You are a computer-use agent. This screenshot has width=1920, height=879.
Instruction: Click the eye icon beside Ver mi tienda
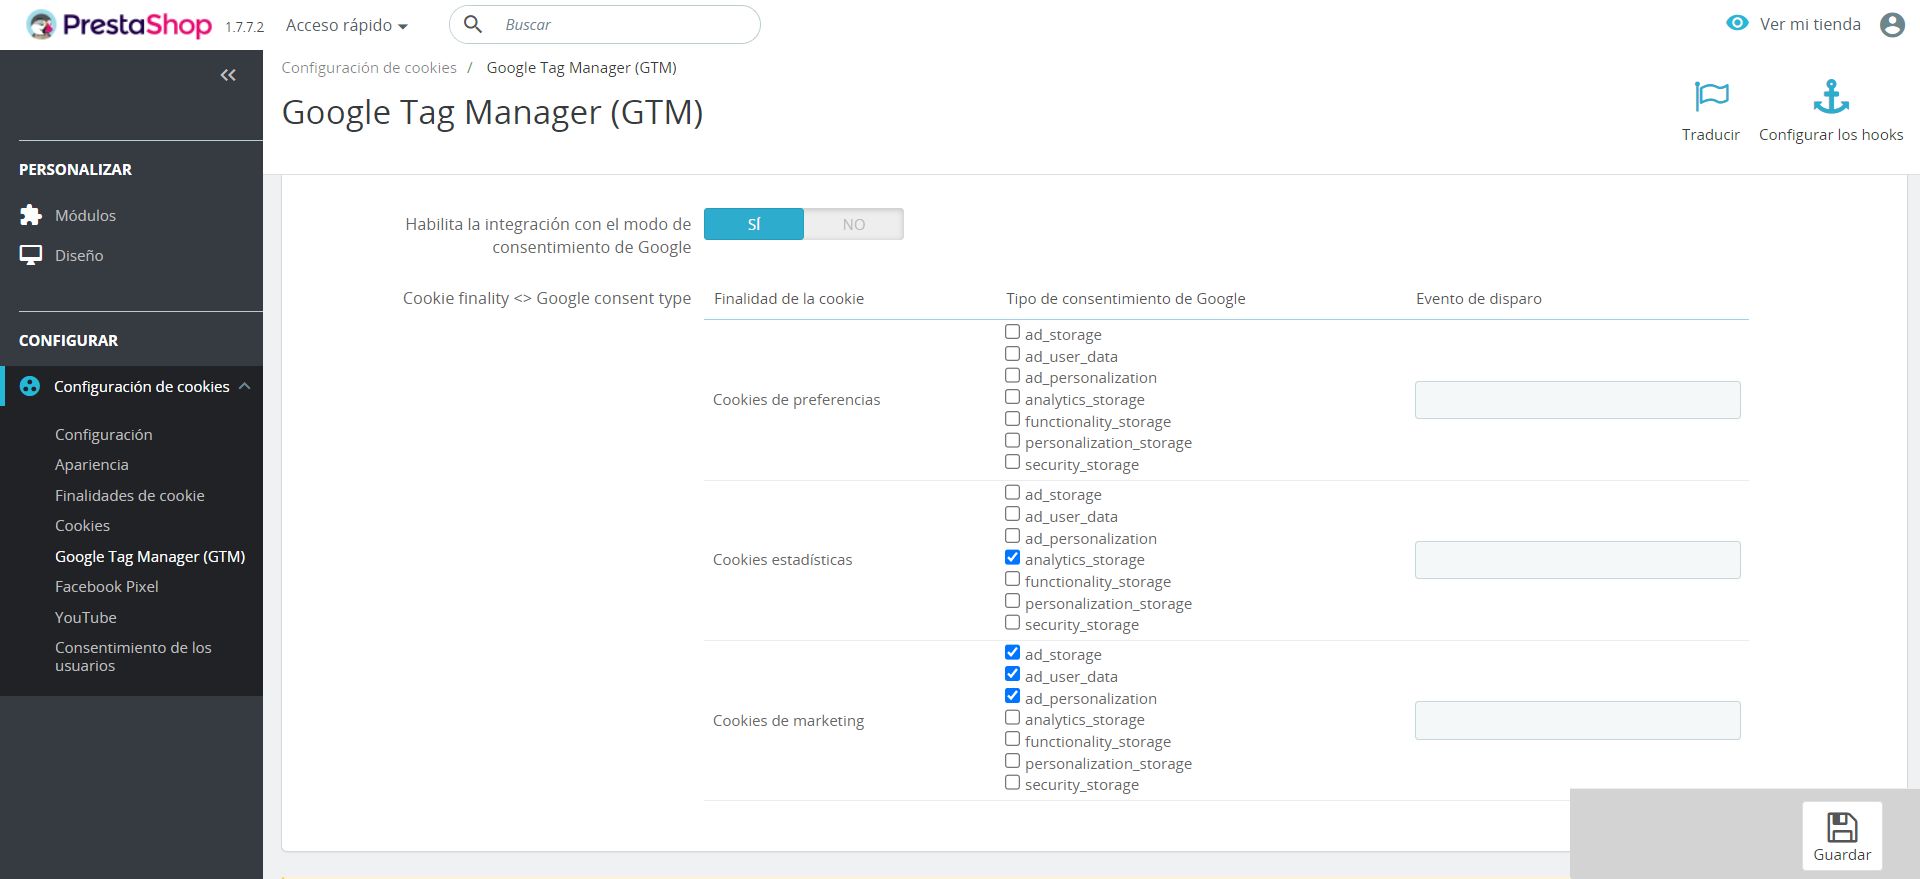click(1737, 23)
